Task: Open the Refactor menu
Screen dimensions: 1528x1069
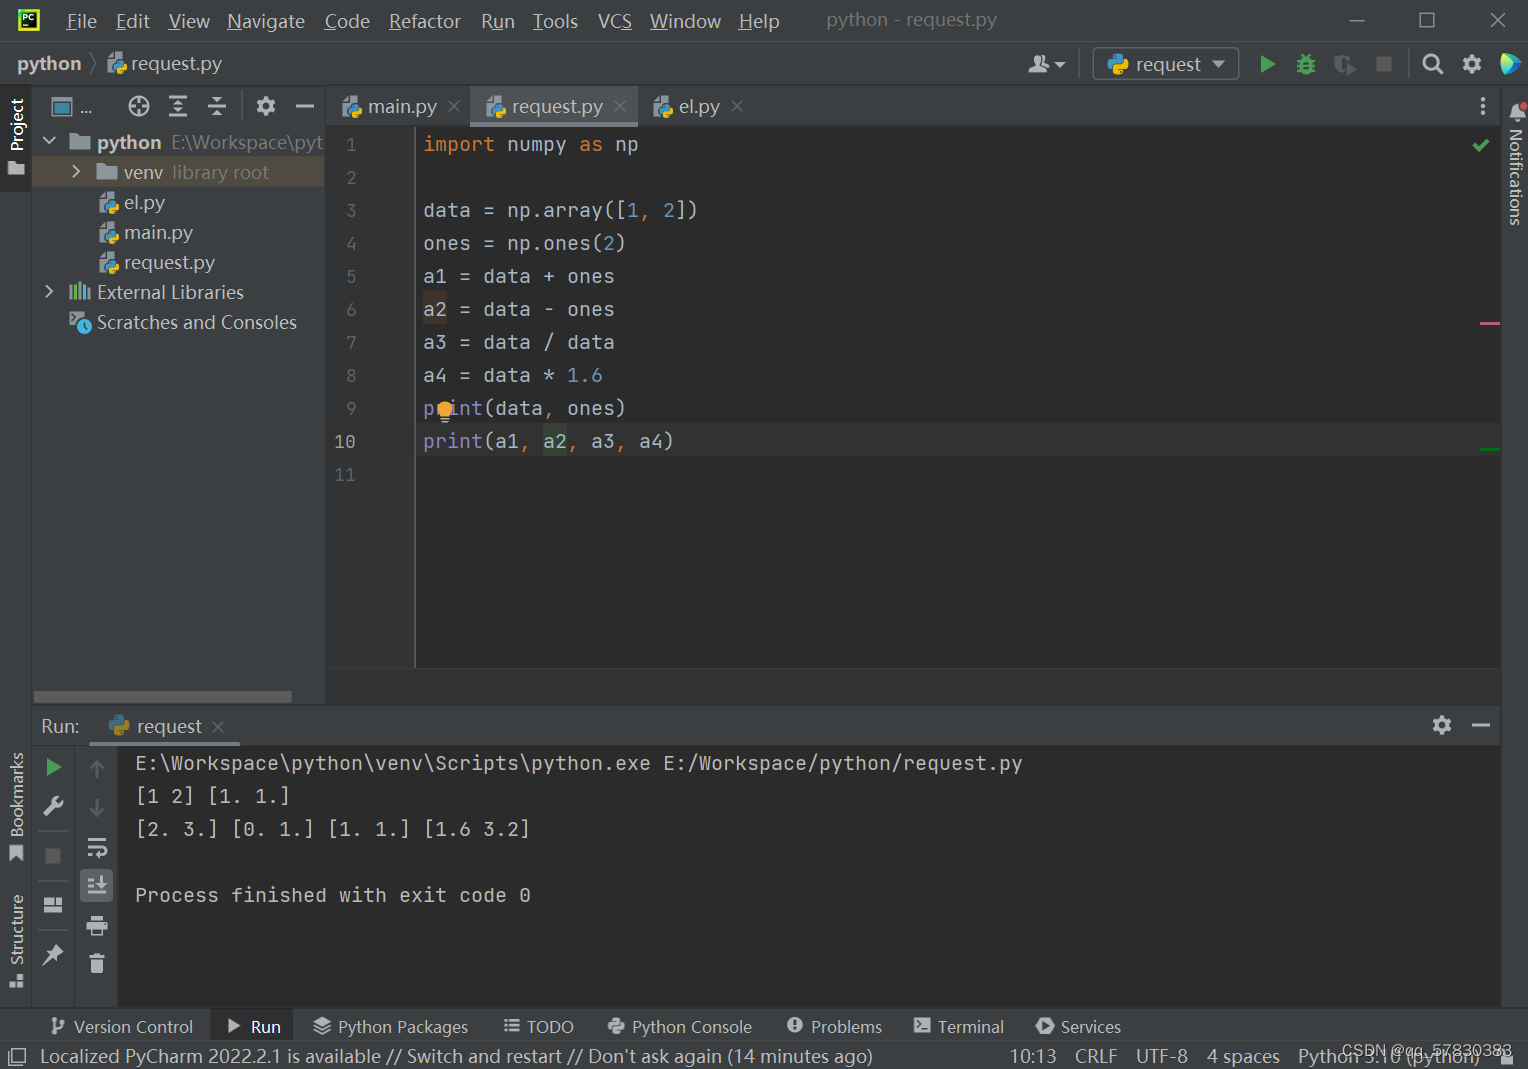Action: click(425, 21)
